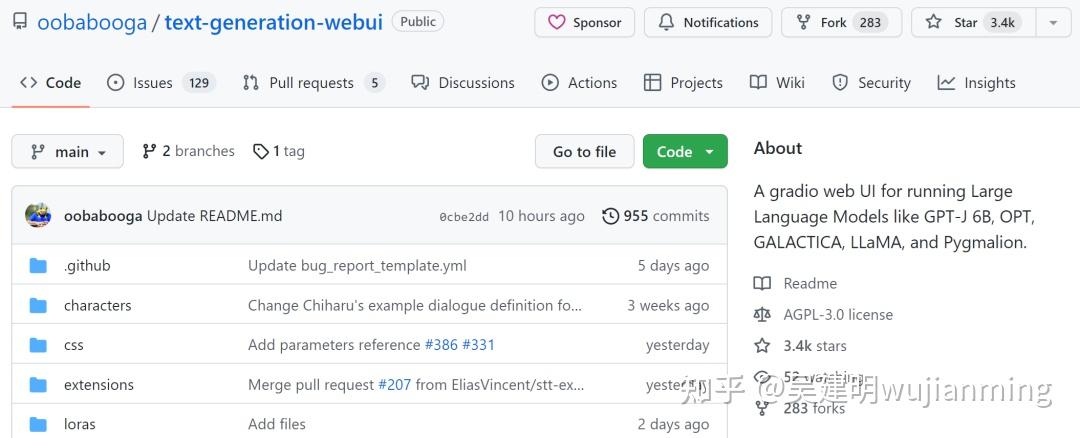Open the Wiki tab
1080x438 pixels.
click(778, 83)
